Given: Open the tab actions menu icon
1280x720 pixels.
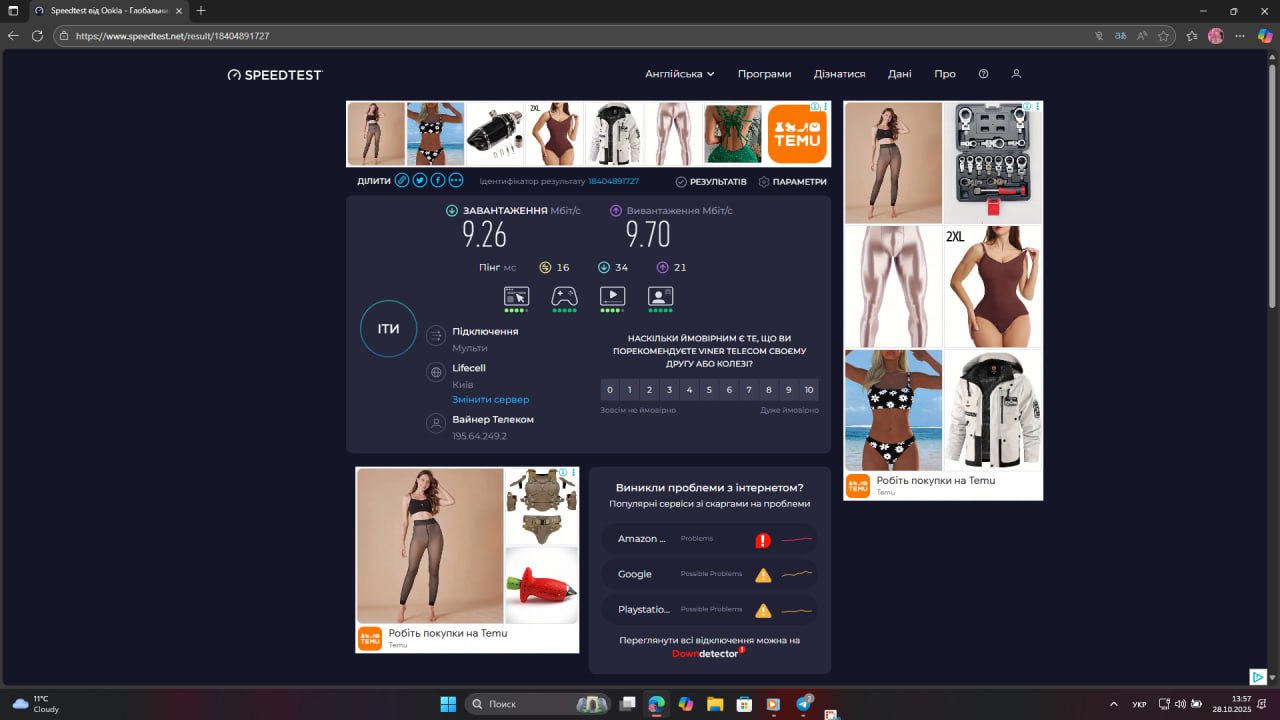Looking at the screenshot, I should tap(13, 10).
